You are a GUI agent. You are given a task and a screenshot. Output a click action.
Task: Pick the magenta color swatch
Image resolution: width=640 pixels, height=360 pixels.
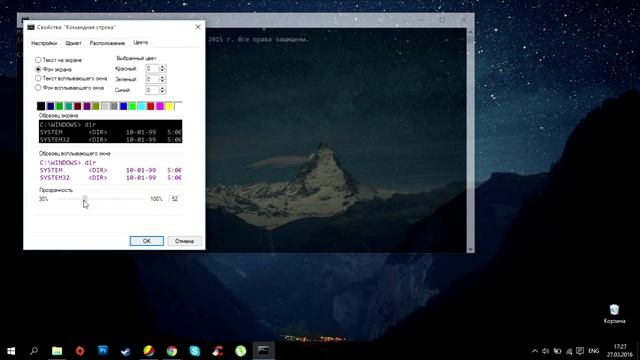tap(160, 106)
